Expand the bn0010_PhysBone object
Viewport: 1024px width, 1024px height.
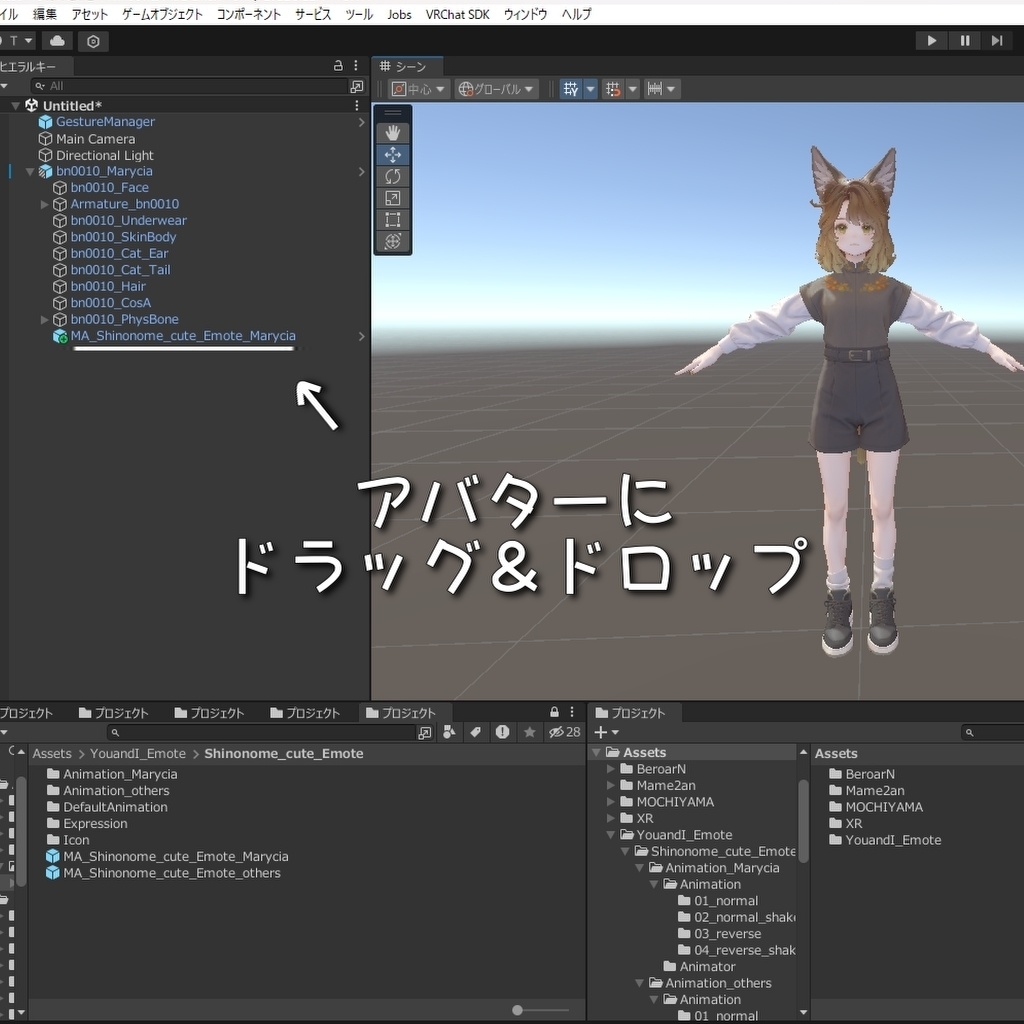point(44,319)
